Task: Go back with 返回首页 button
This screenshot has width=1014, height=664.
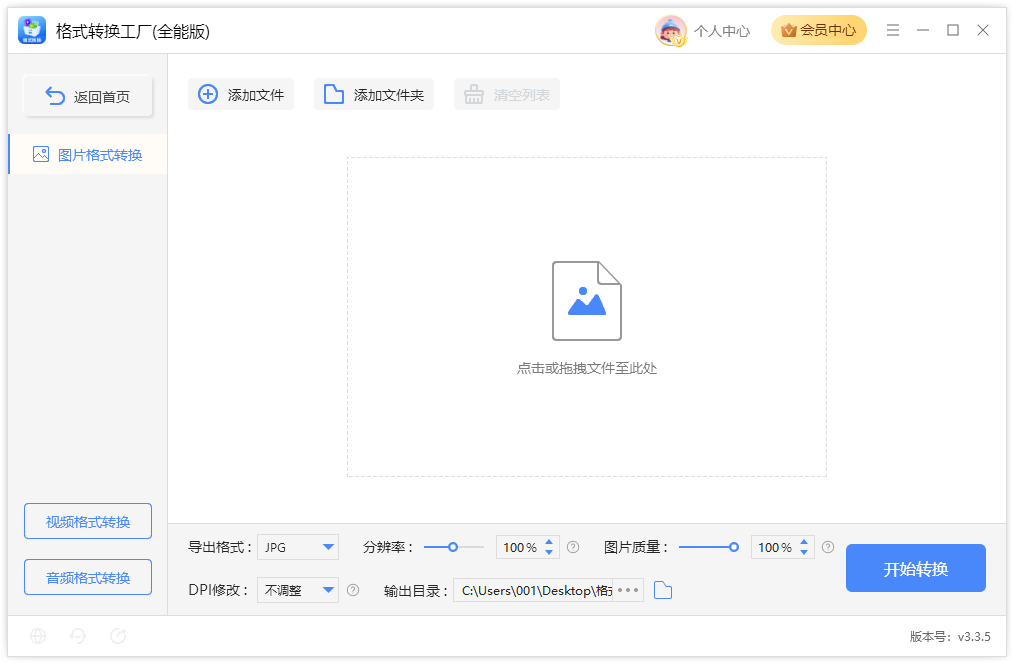Action: [88, 96]
